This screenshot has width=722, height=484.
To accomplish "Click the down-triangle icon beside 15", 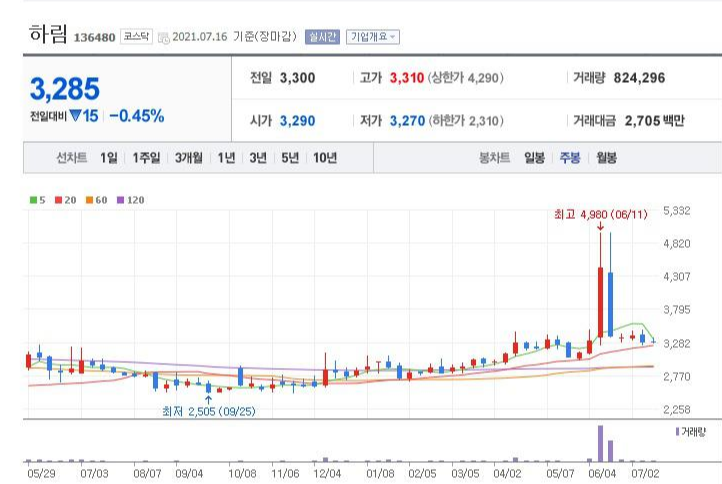I will [x=76, y=116].
